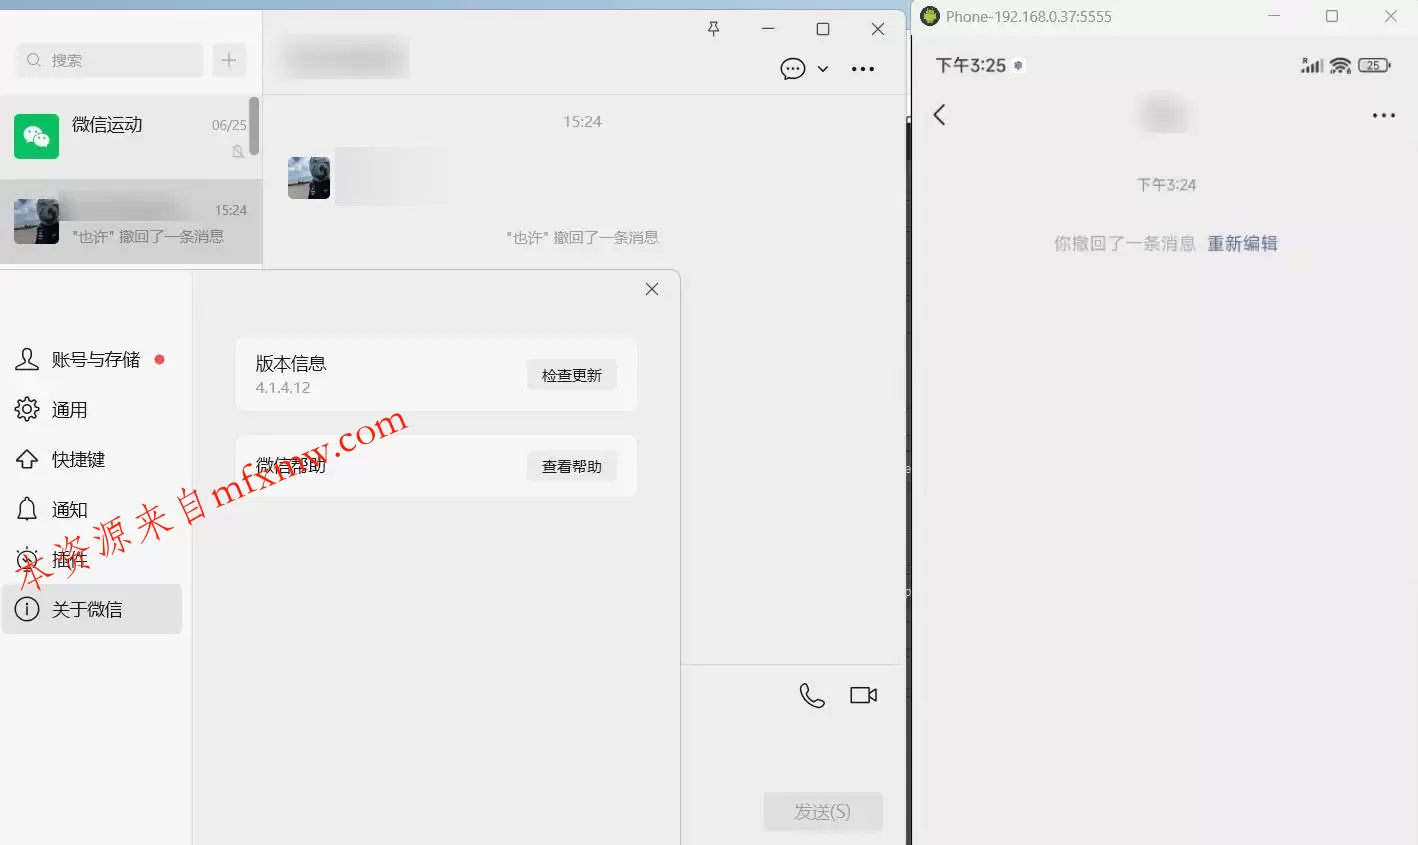Click 06/25 date on the 微信运动 row
The image size is (1418, 845).
coord(229,126)
